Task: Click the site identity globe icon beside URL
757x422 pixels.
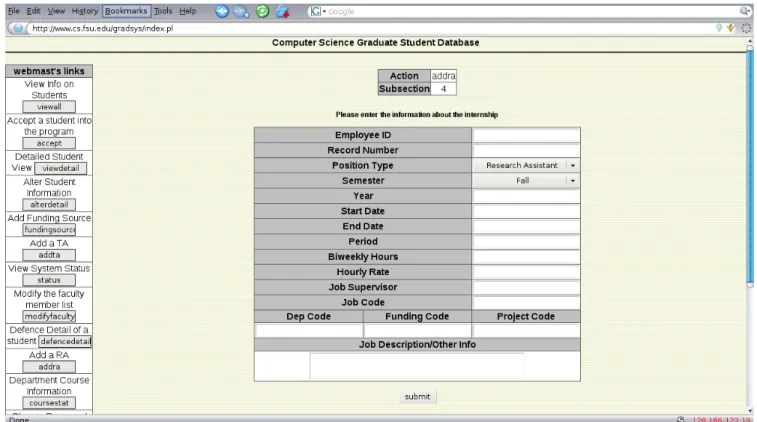Action: pos(18,28)
